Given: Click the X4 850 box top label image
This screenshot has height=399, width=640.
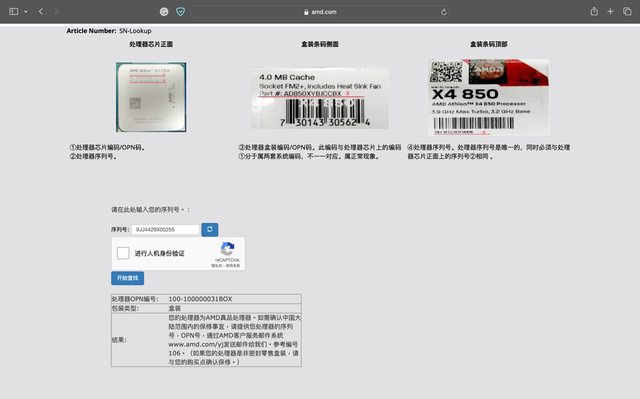Looking at the screenshot, I should 489,97.
